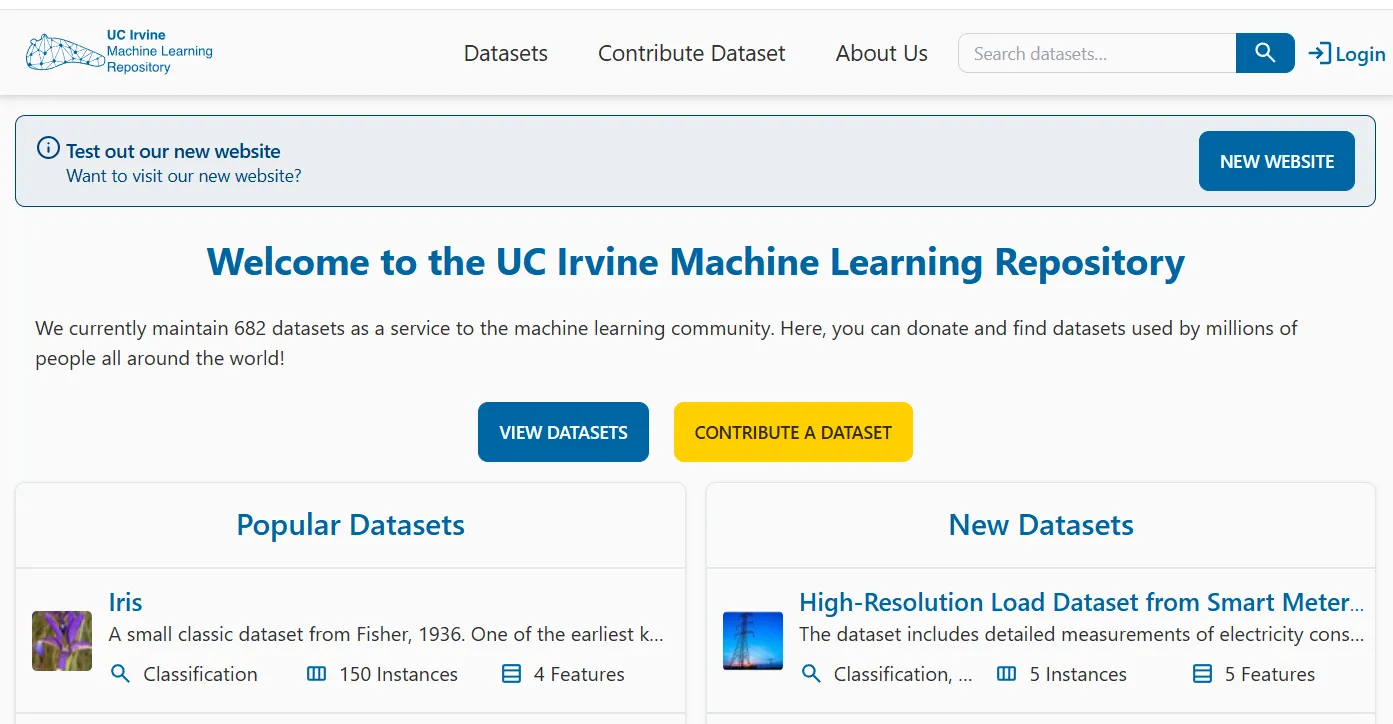Click the Login arrow icon
Screen dimensions: 1393x724
click(x=1320, y=54)
